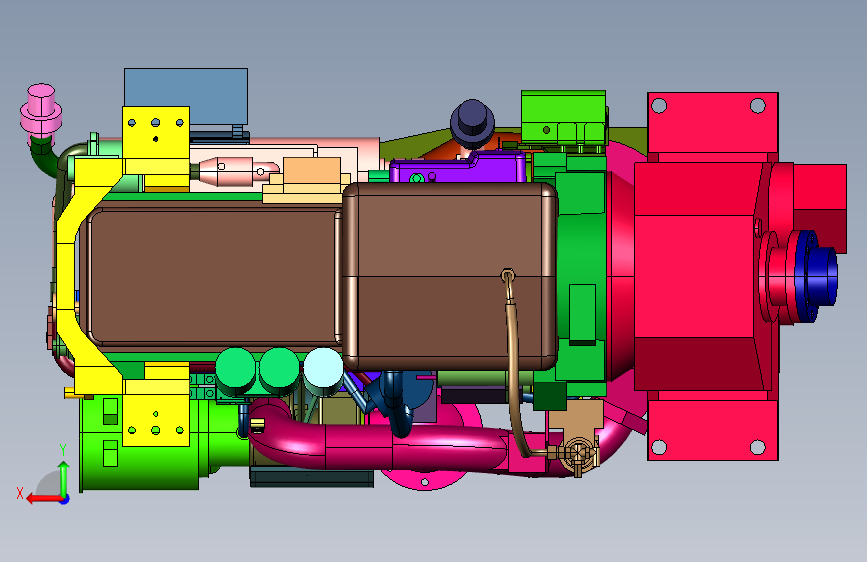Select the top-left hole of red mounting plate
Viewport: 867px width, 562px height.
659,106
